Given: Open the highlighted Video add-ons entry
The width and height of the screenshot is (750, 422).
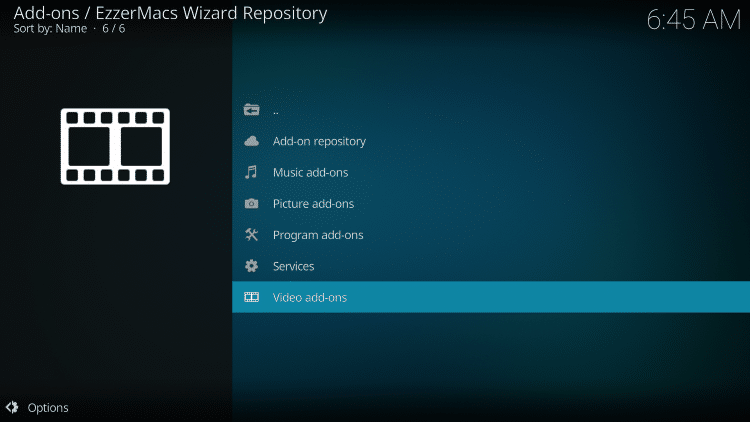Looking at the screenshot, I should coord(310,297).
